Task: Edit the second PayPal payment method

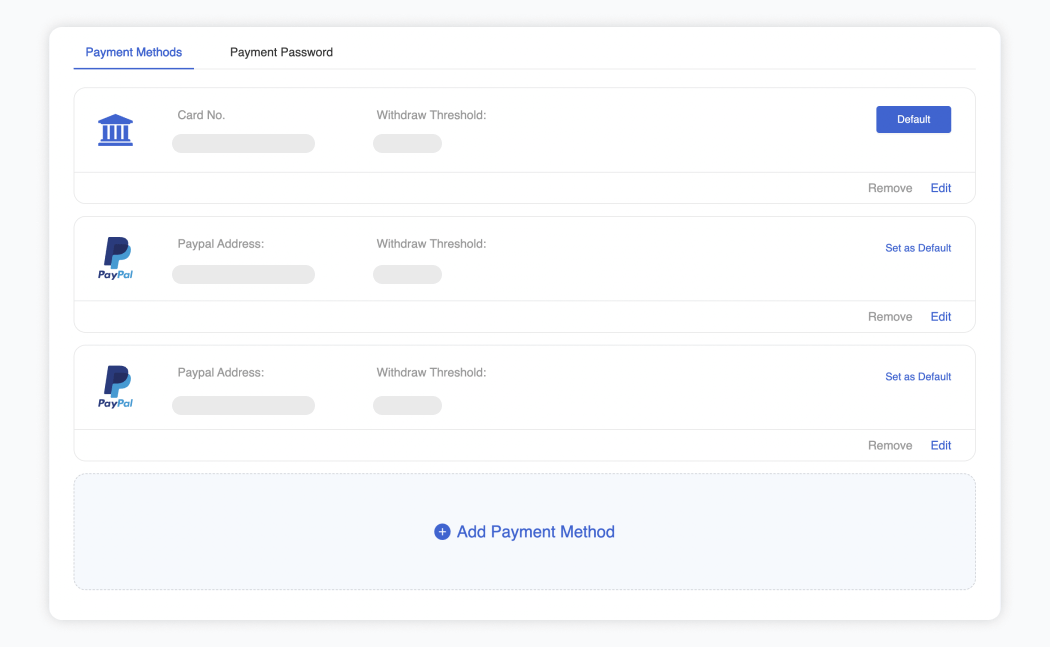Action: (941, 446)
